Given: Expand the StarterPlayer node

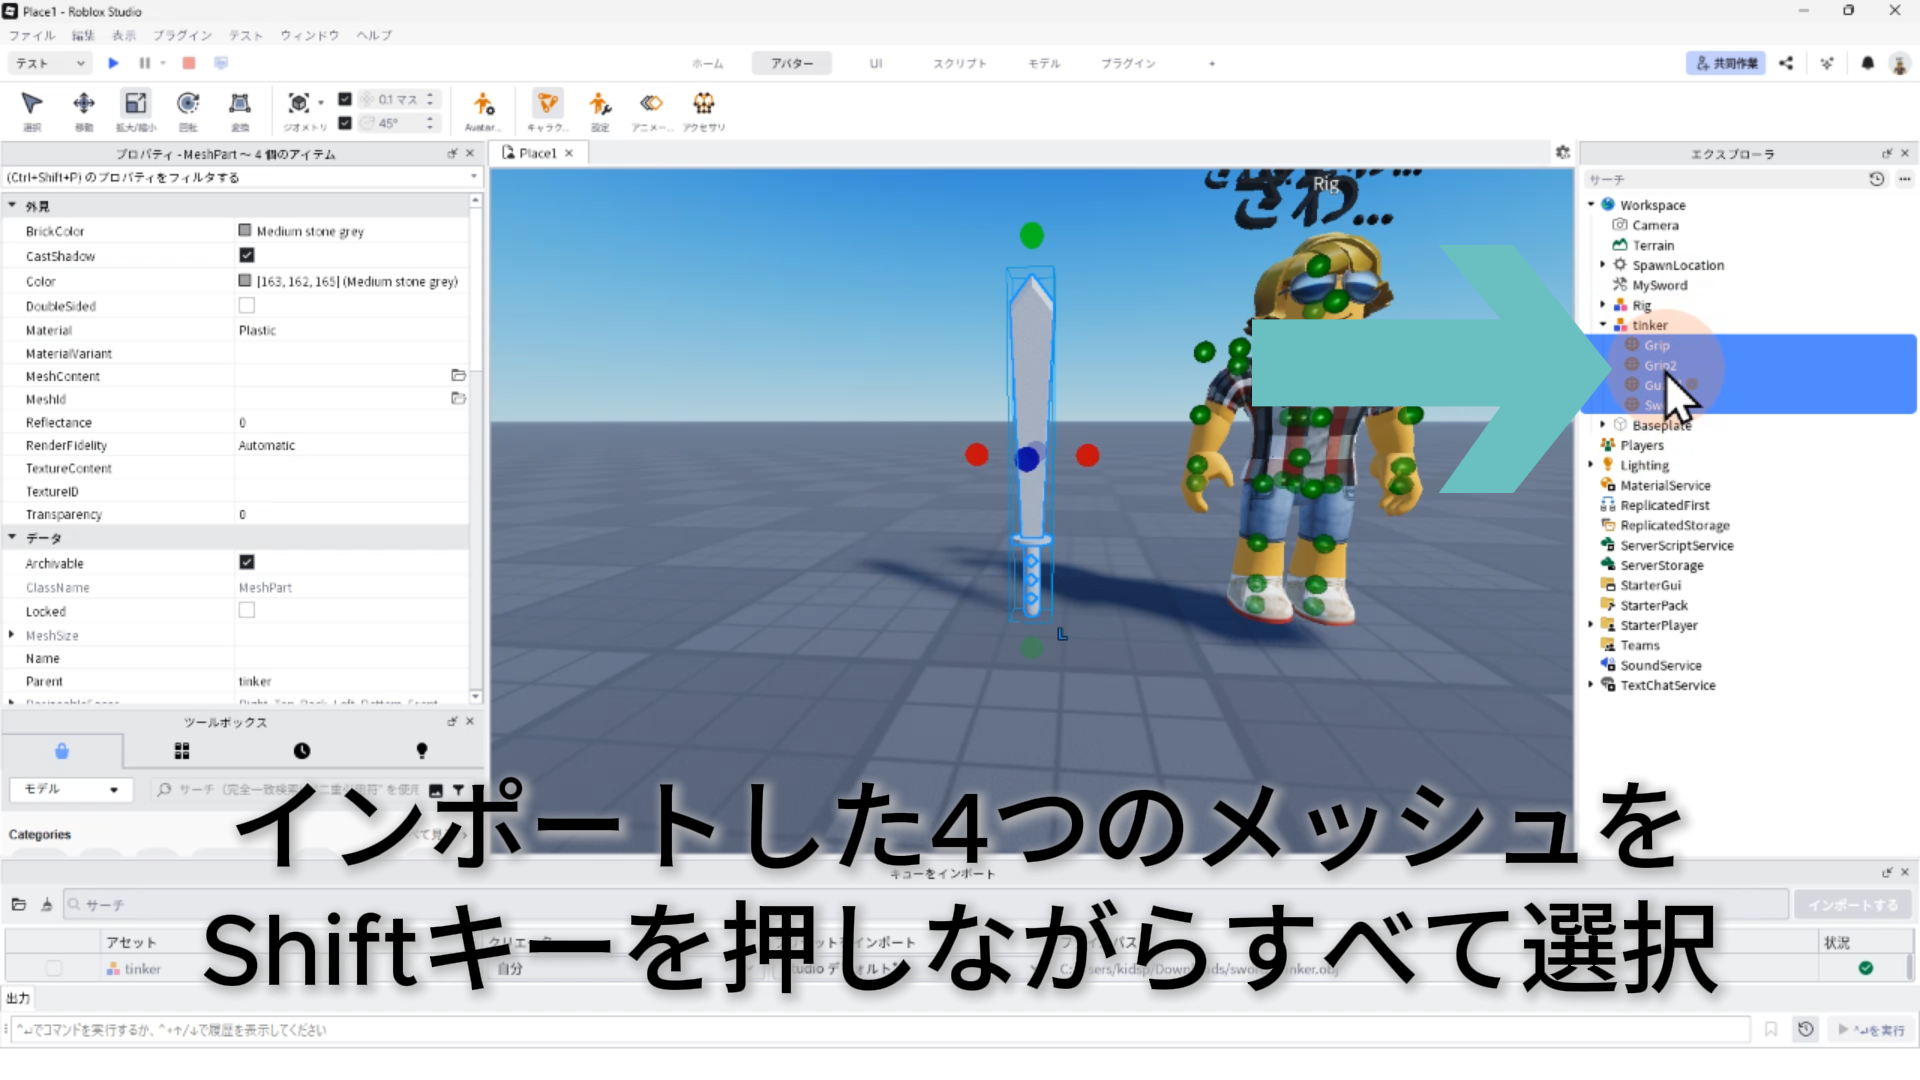Looking at the screenshot, I should 1591,625.
